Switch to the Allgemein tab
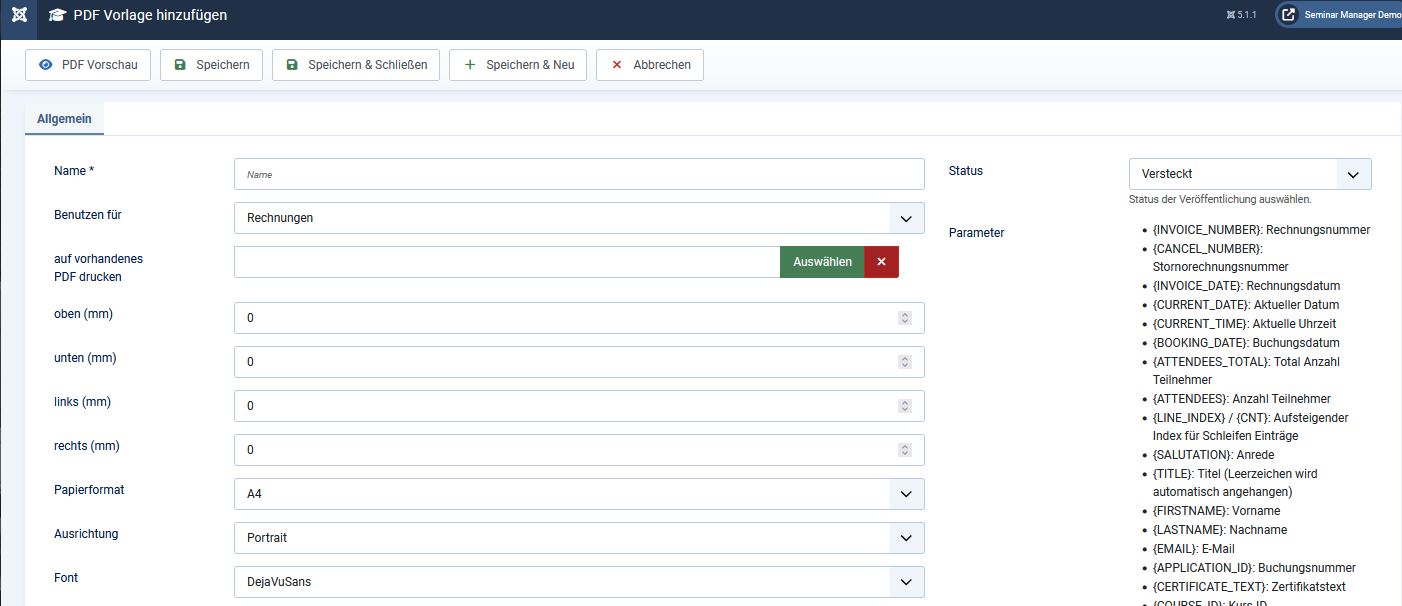This screenshot has height=606, width=1402. (x=64, y=119)
